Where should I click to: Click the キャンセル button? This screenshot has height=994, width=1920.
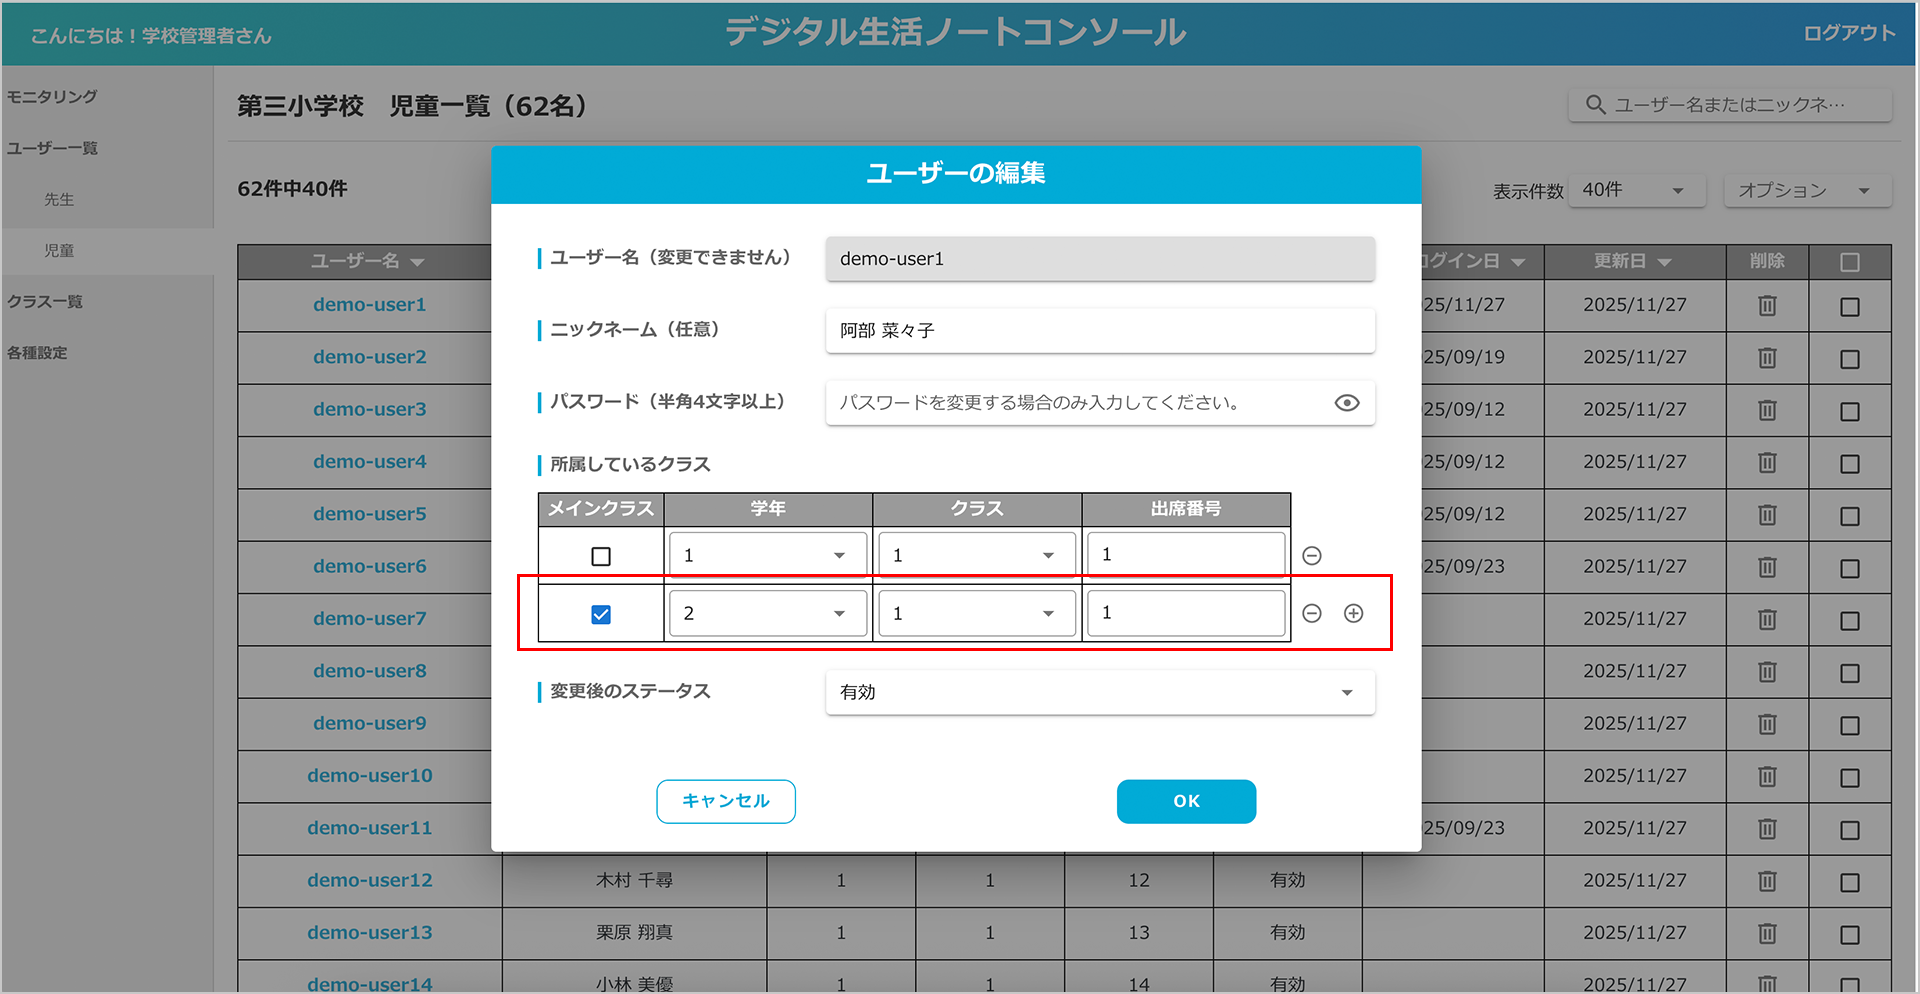pos(725,801)
